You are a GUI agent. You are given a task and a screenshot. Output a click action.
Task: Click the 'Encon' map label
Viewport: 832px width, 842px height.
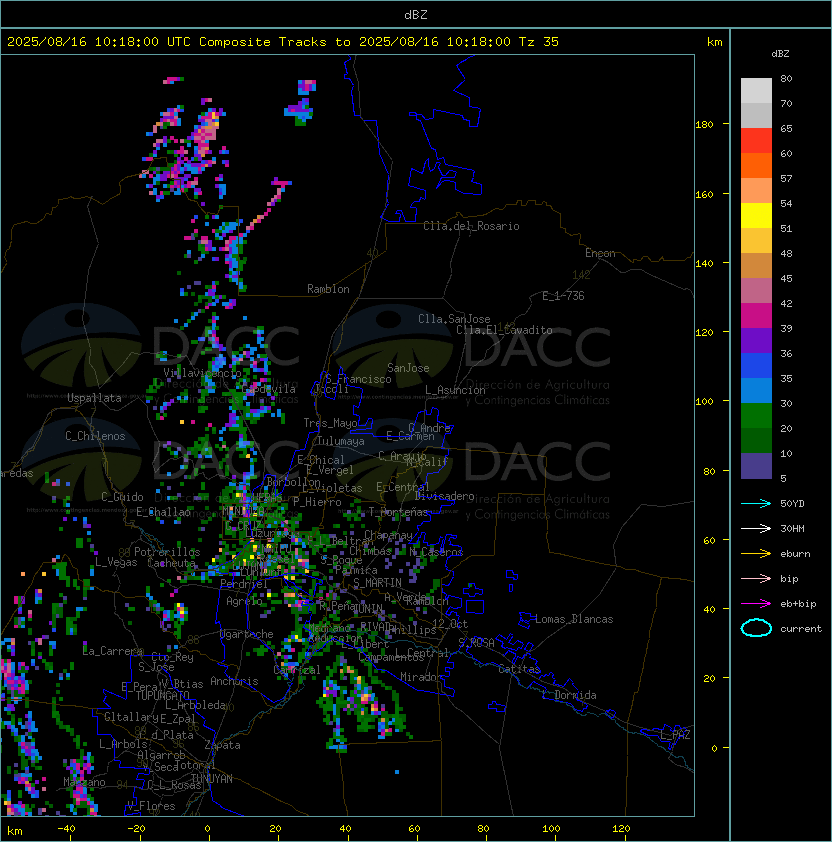click(x=600, y=253)
